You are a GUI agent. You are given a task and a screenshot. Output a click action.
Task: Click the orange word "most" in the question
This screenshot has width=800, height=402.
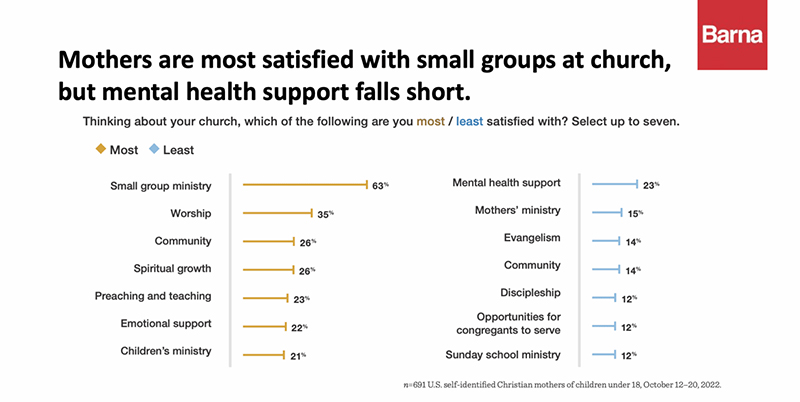pos(431,124)
